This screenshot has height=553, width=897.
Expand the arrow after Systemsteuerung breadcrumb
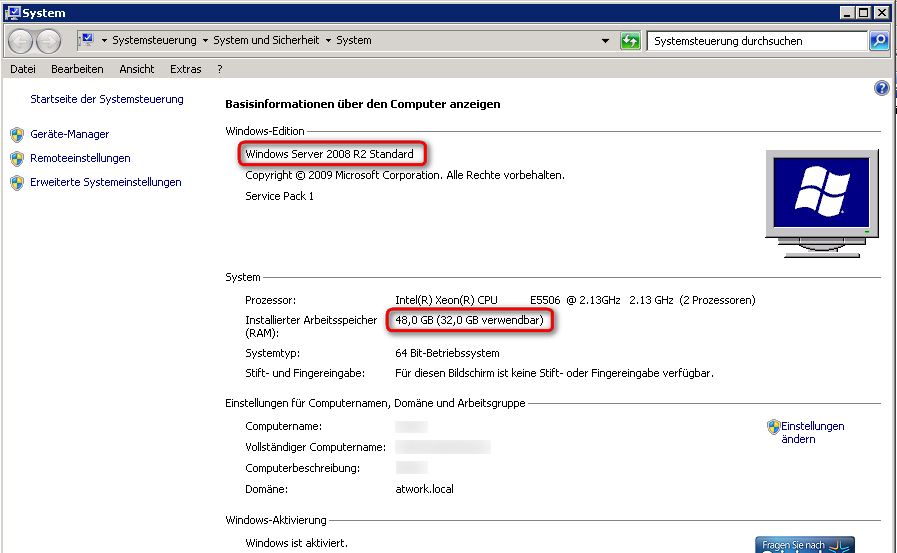pyautogui.click(x=205, y=41)
